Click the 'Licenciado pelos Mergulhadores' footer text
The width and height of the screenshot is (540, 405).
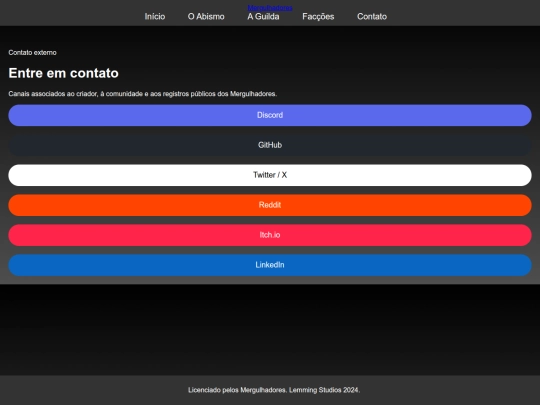coord(274,390)
